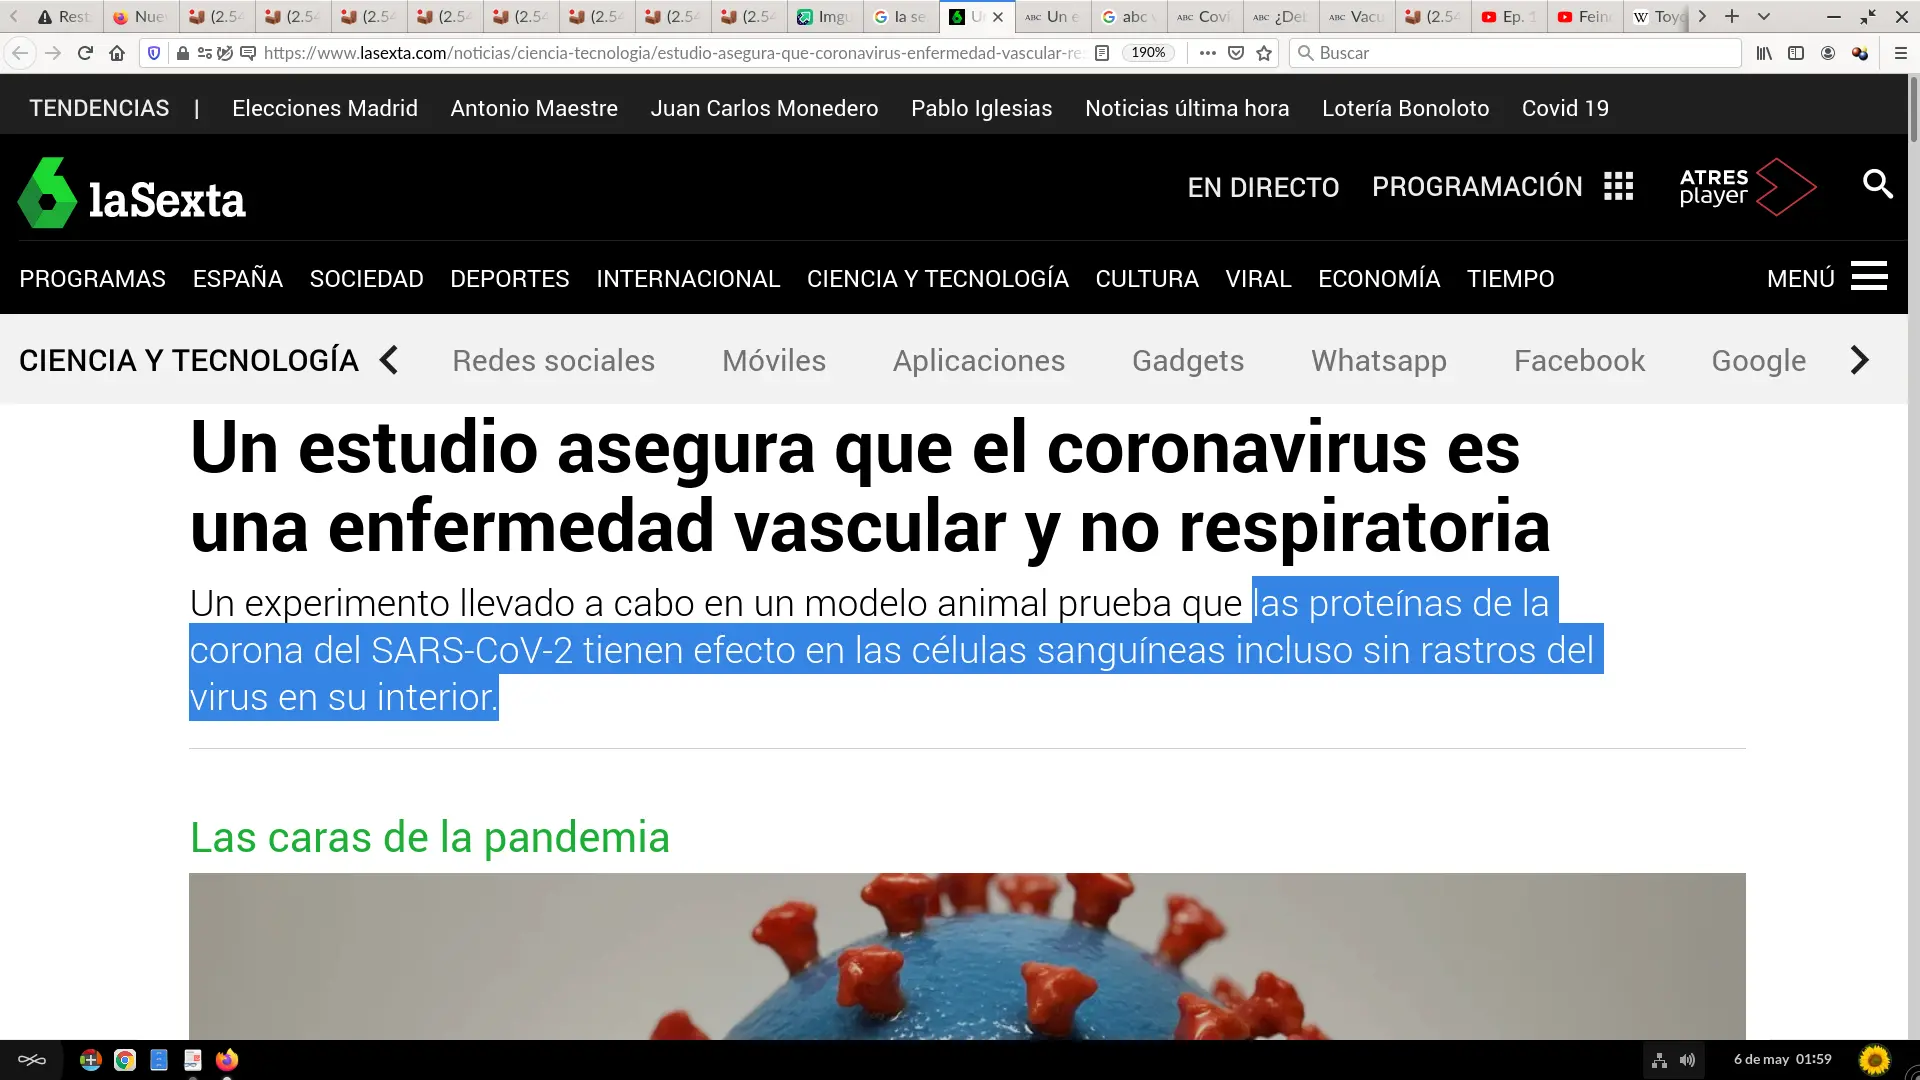Open activities overview infinity icon
The image size is (1920, 1080).
(31, 1060)
